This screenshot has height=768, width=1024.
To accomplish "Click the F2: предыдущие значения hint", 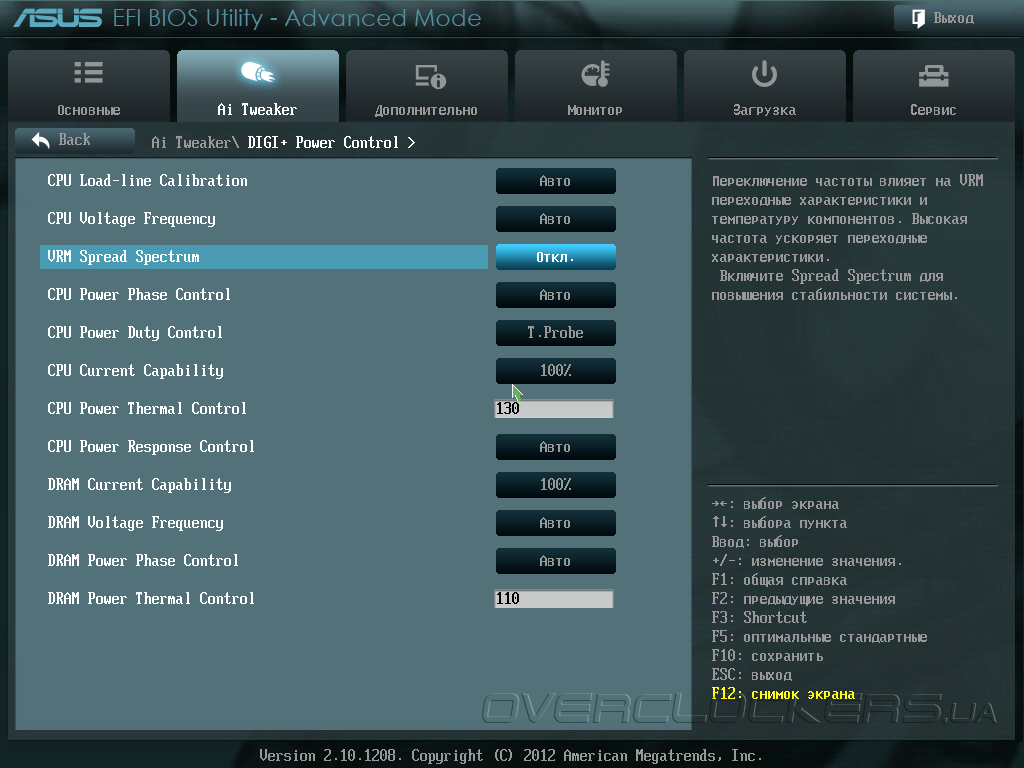I will 803,599.
